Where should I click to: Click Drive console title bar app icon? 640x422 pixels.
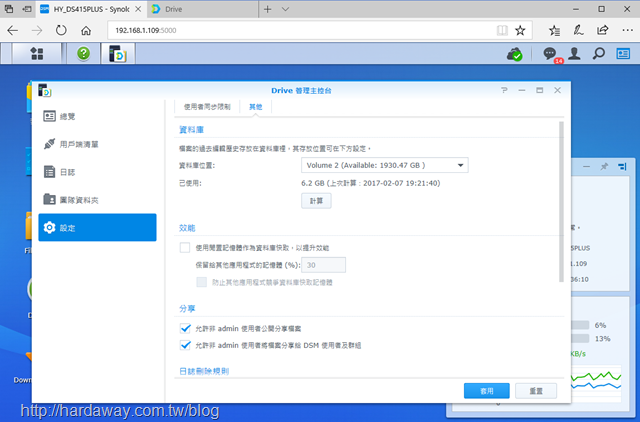[44, 90]
